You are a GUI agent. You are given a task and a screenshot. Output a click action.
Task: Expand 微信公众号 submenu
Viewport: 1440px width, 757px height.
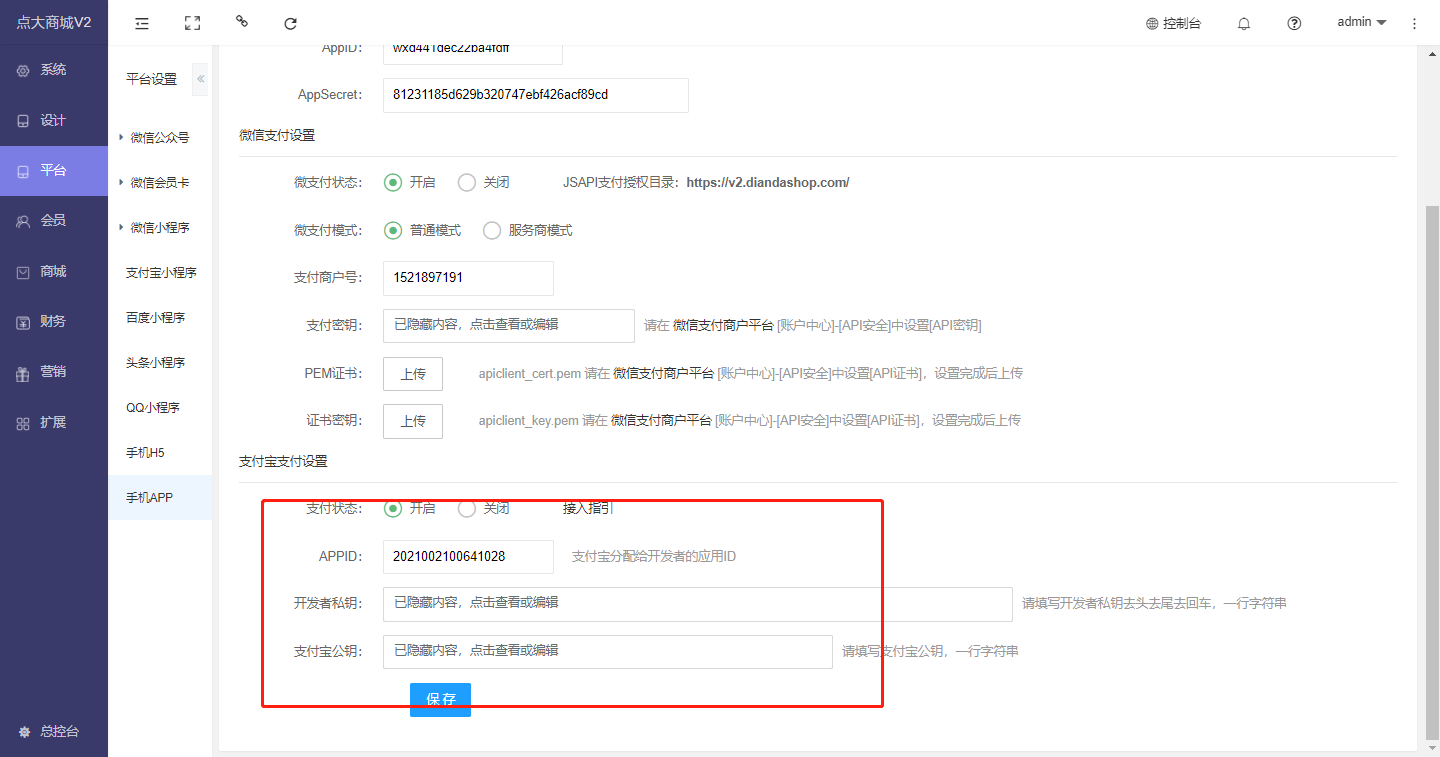coord(158,138)
